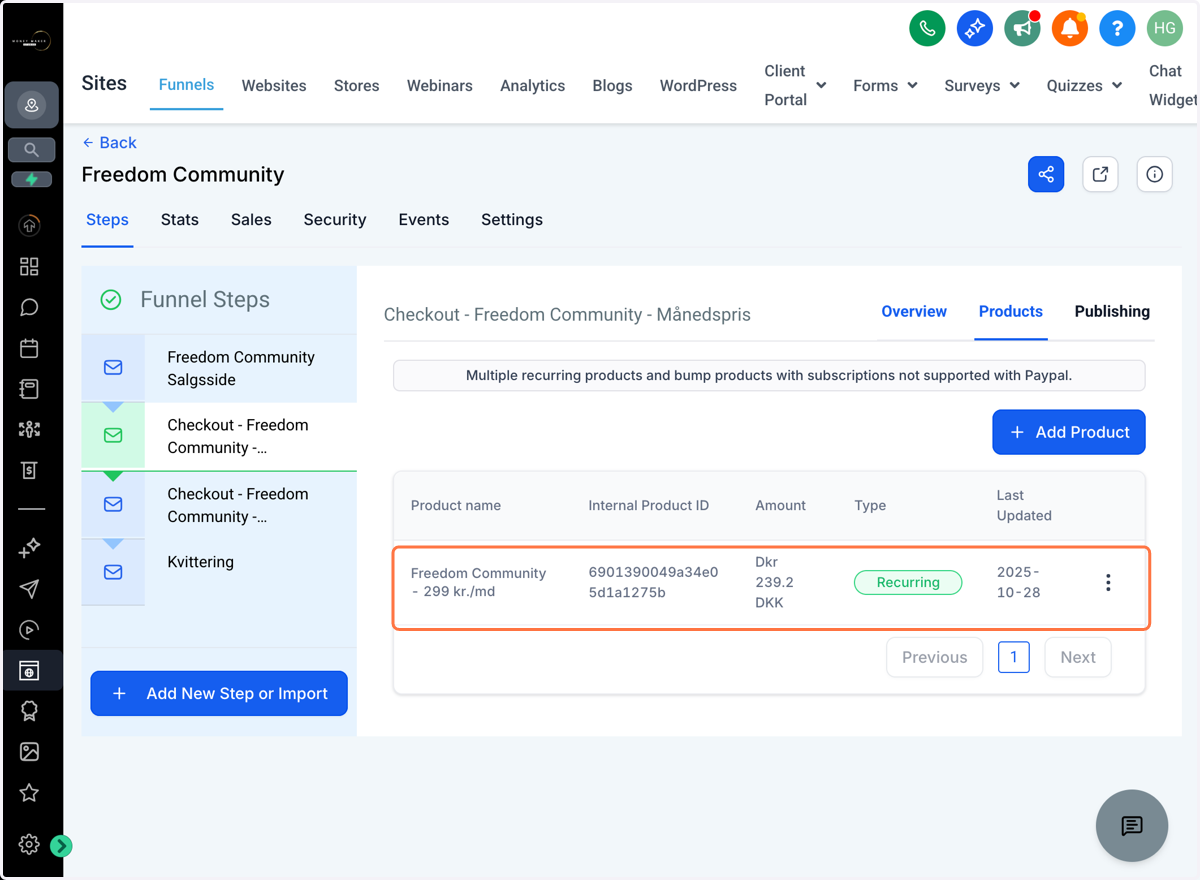Go to the Analytics tab
This screenshot has height=880, width=1200.
(x=532, y=86)
